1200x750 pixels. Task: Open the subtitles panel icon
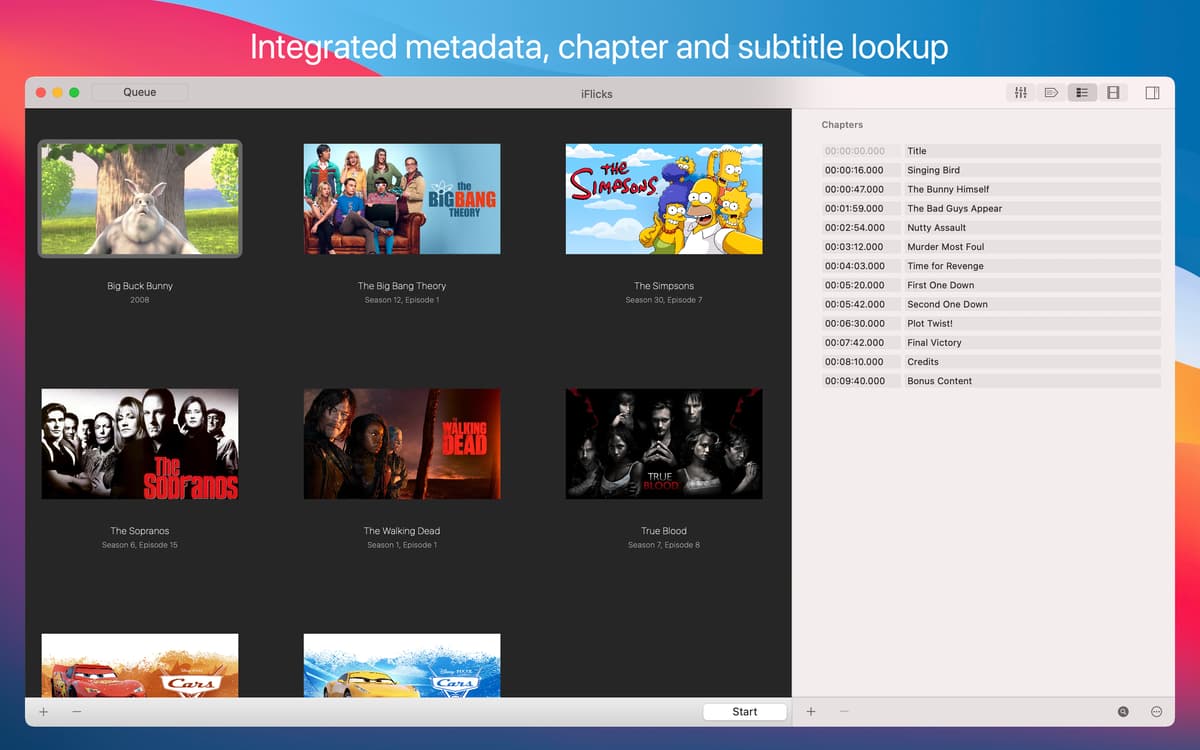[1112, 92]
